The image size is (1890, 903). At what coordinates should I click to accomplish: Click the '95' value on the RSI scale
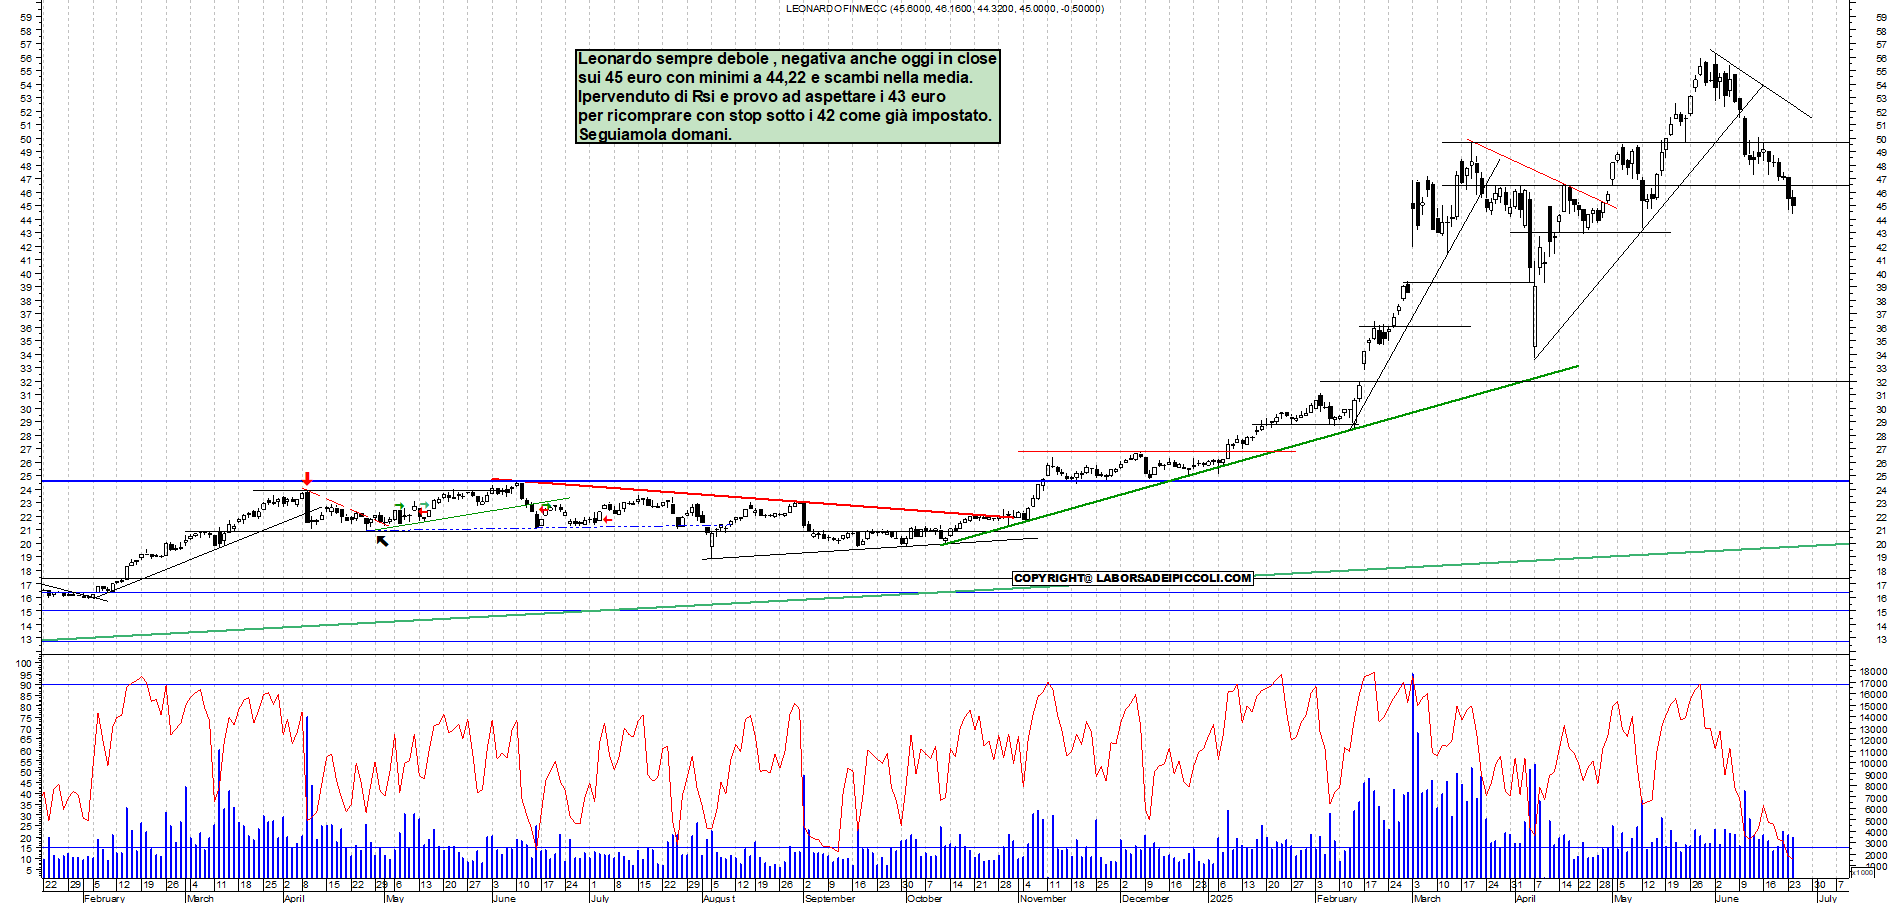tap(28, 675)
